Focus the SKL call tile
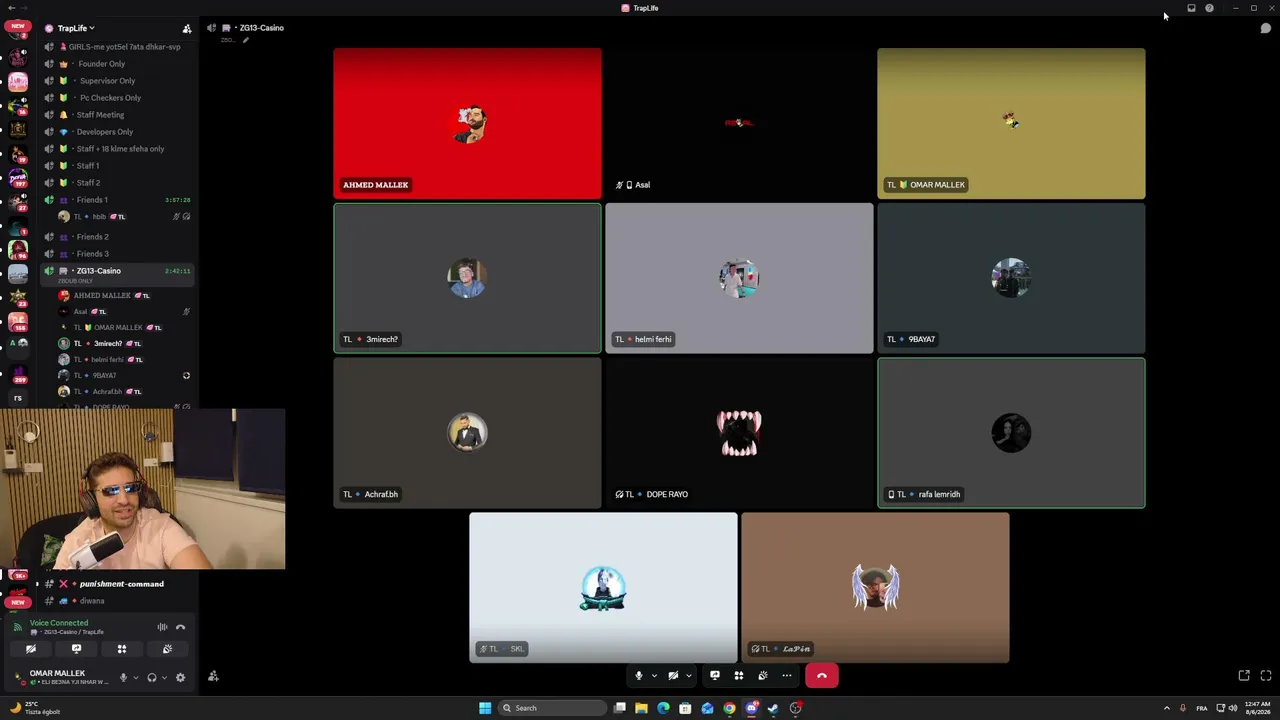Screen dimensions: 1280x720 coord(603,588)
